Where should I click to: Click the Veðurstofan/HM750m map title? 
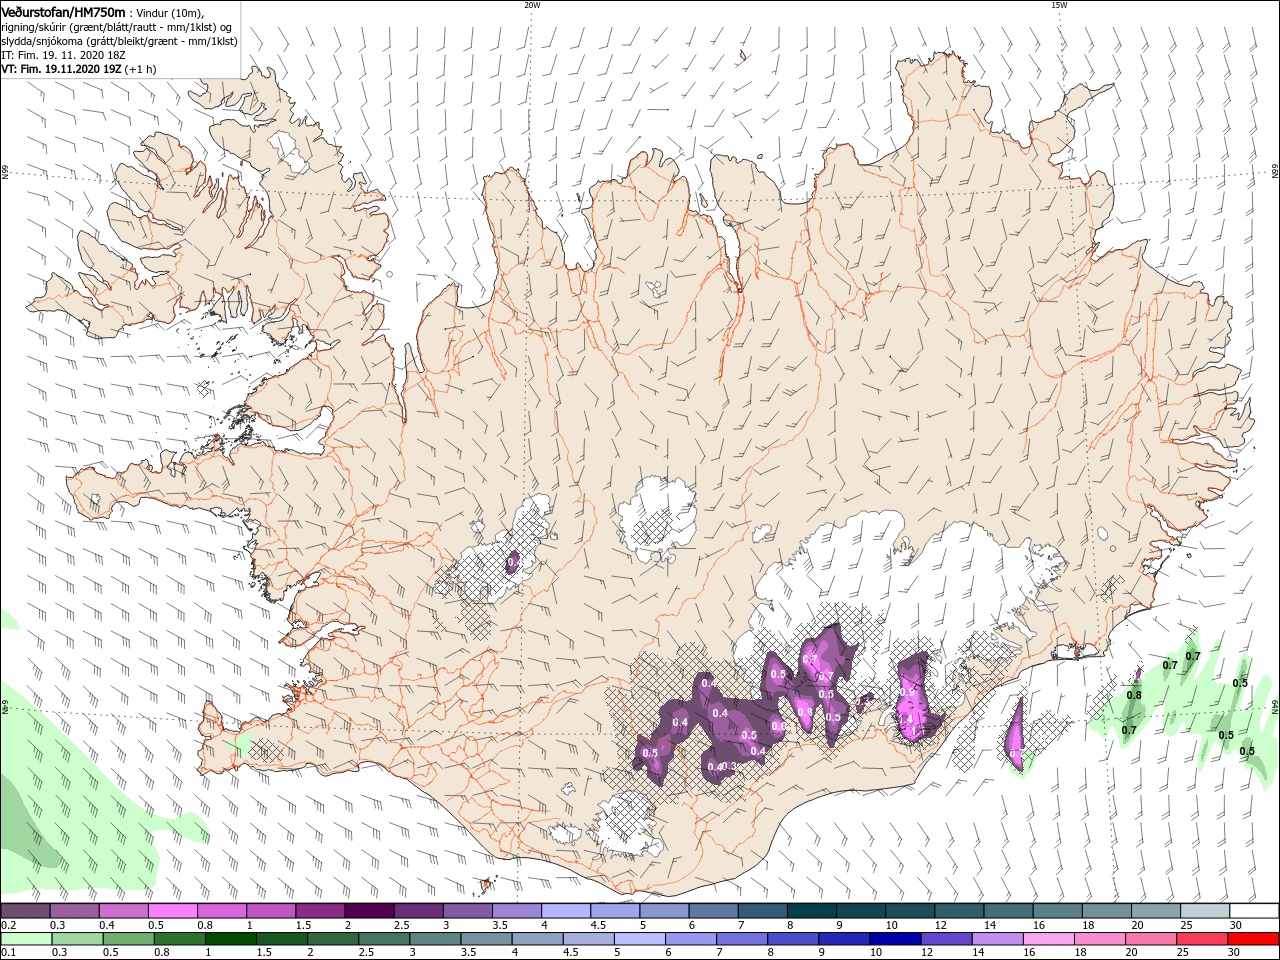point(62,12)
